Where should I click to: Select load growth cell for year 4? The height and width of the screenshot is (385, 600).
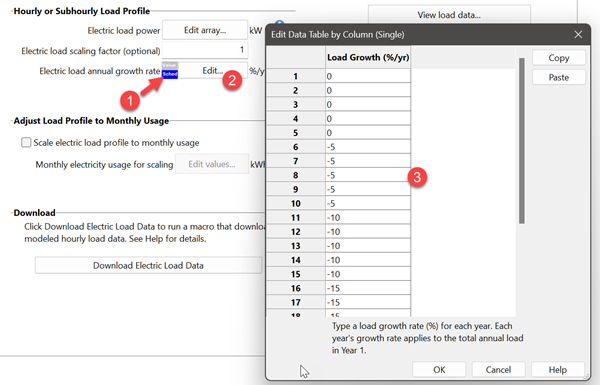(x=368, y=119)
